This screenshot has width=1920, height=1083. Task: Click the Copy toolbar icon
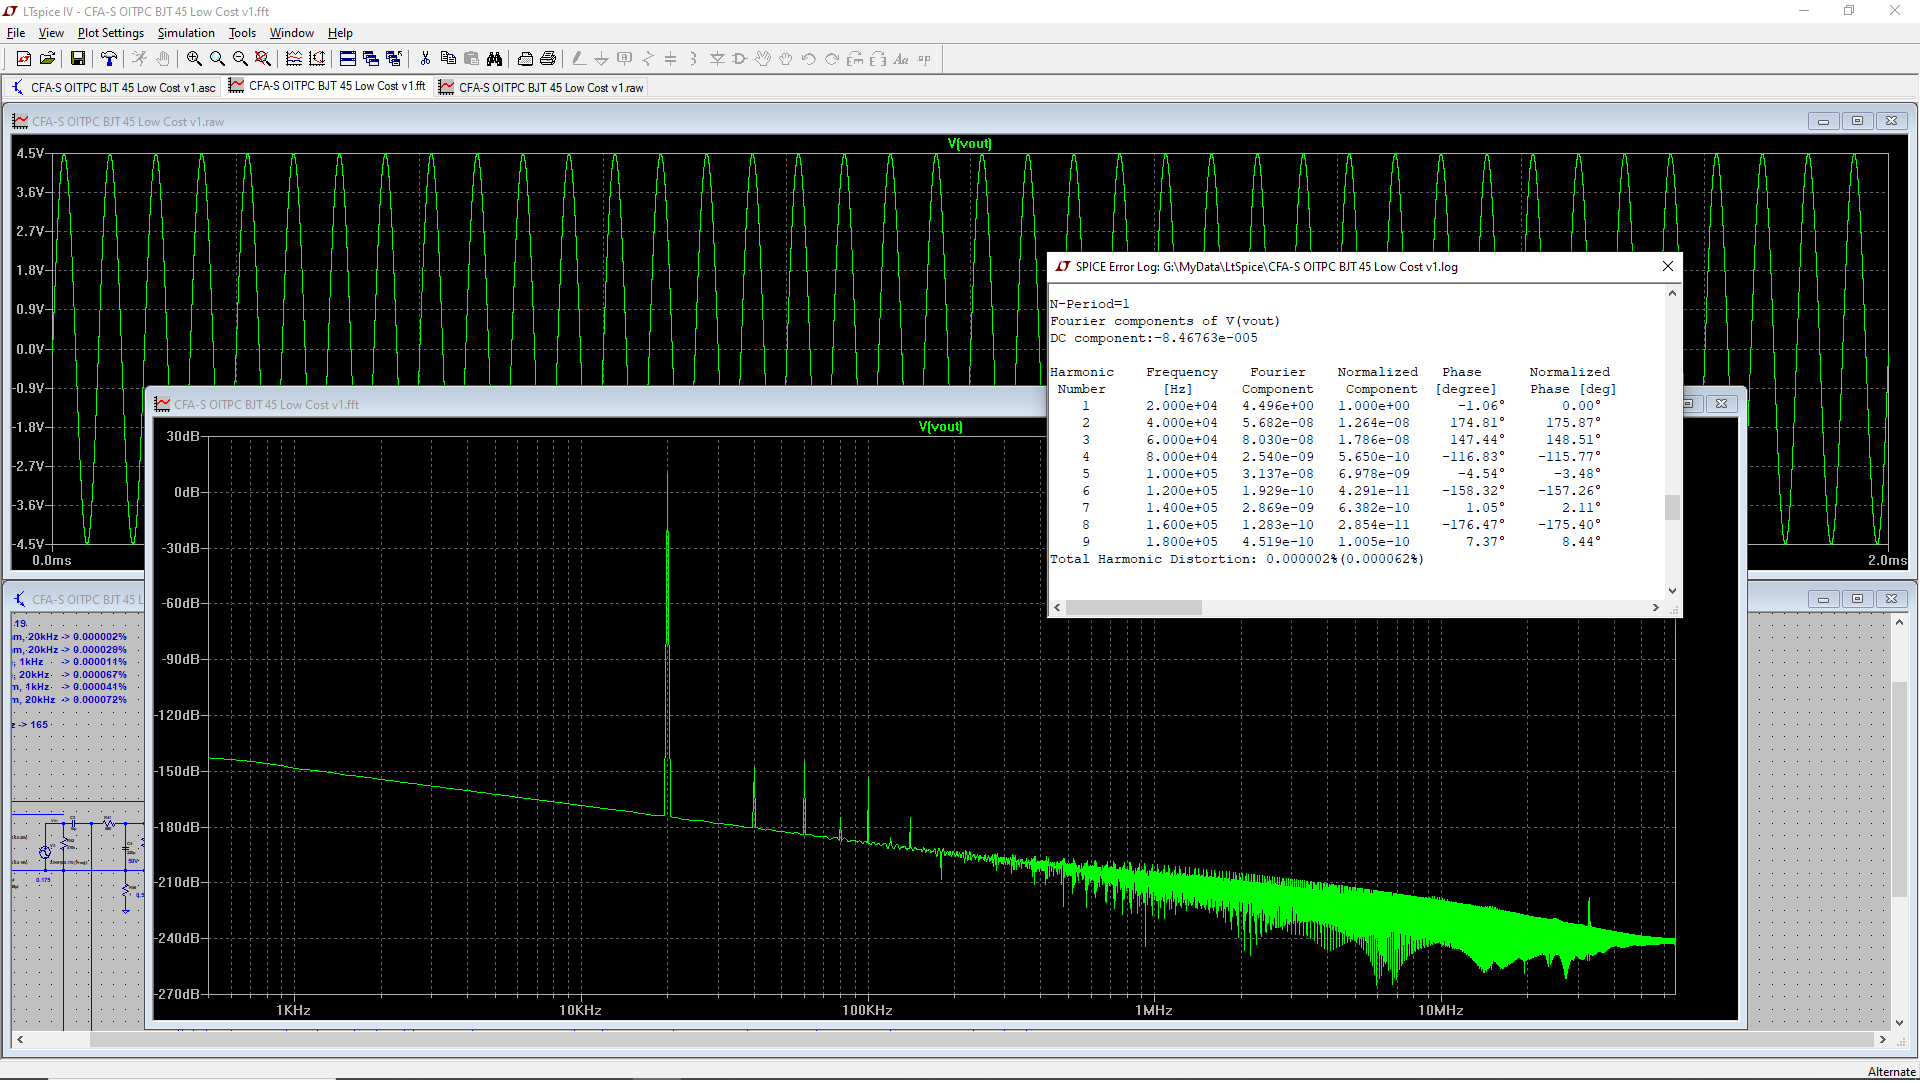tap(448, 59)
